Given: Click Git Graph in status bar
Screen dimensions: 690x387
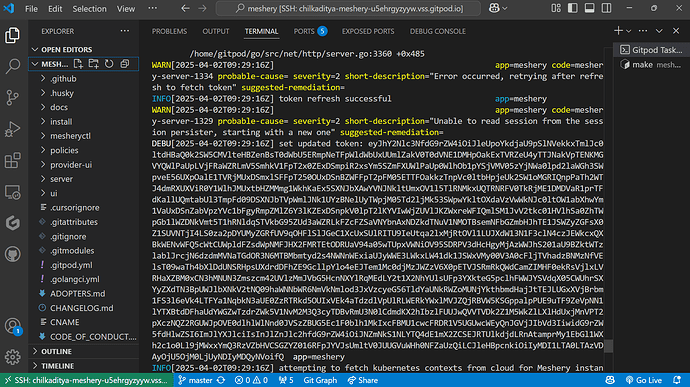Looking at the screenshot, I should point(320,380).
